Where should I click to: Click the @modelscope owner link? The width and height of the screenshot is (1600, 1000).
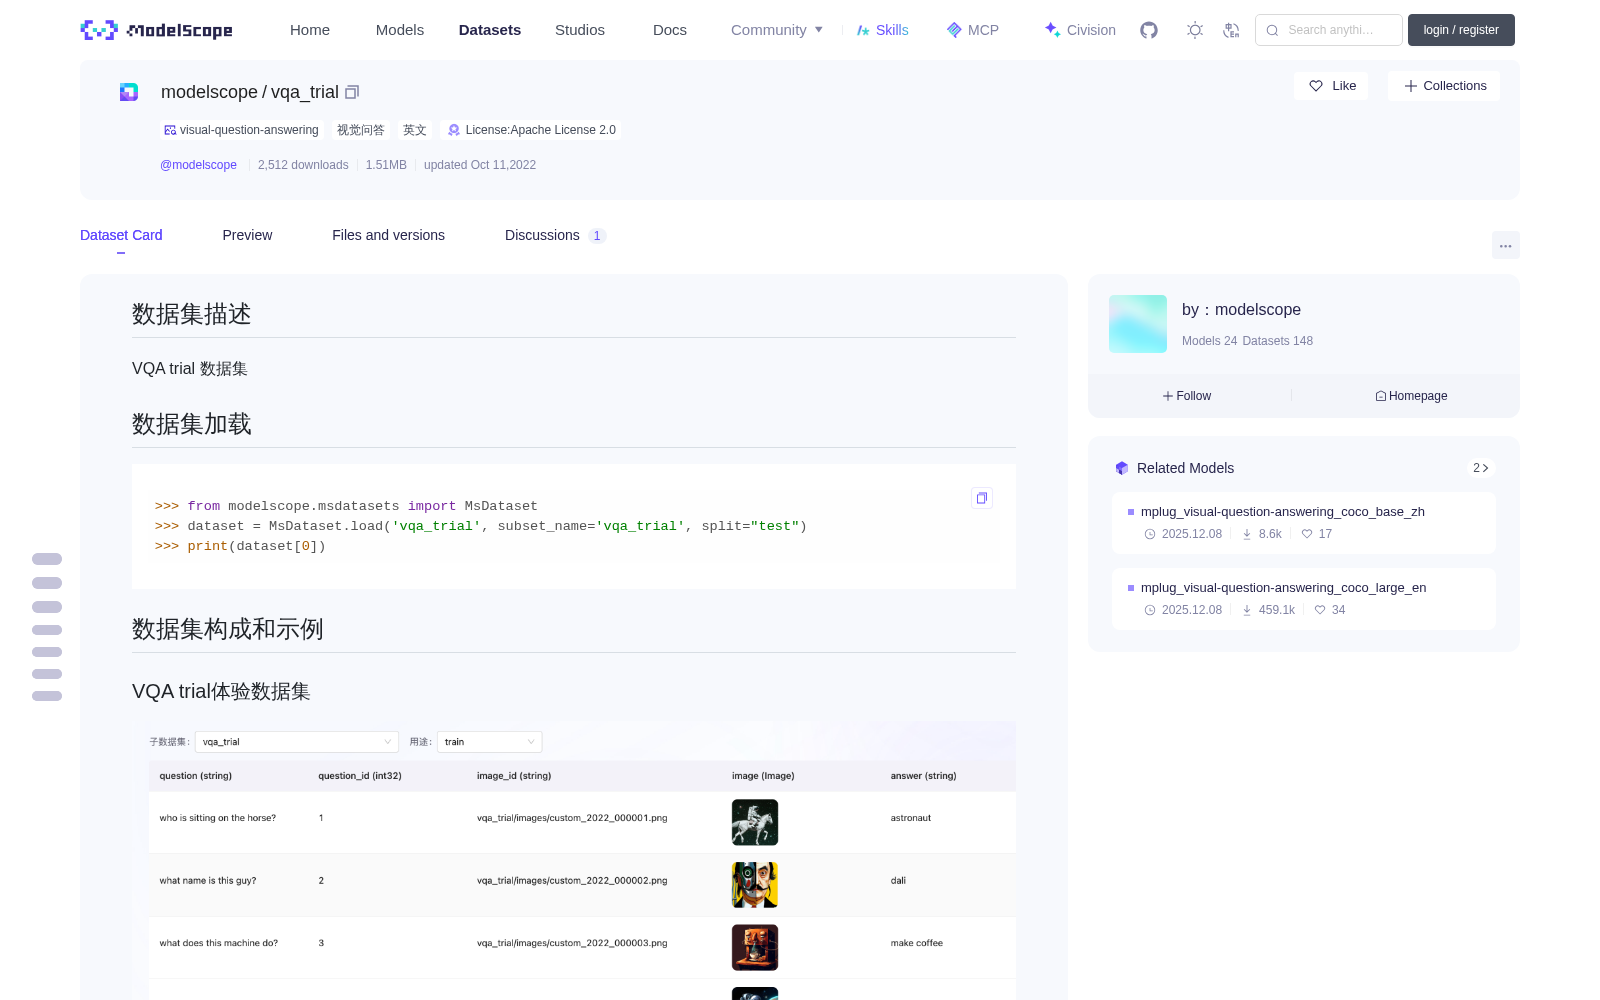click(198, 165)
